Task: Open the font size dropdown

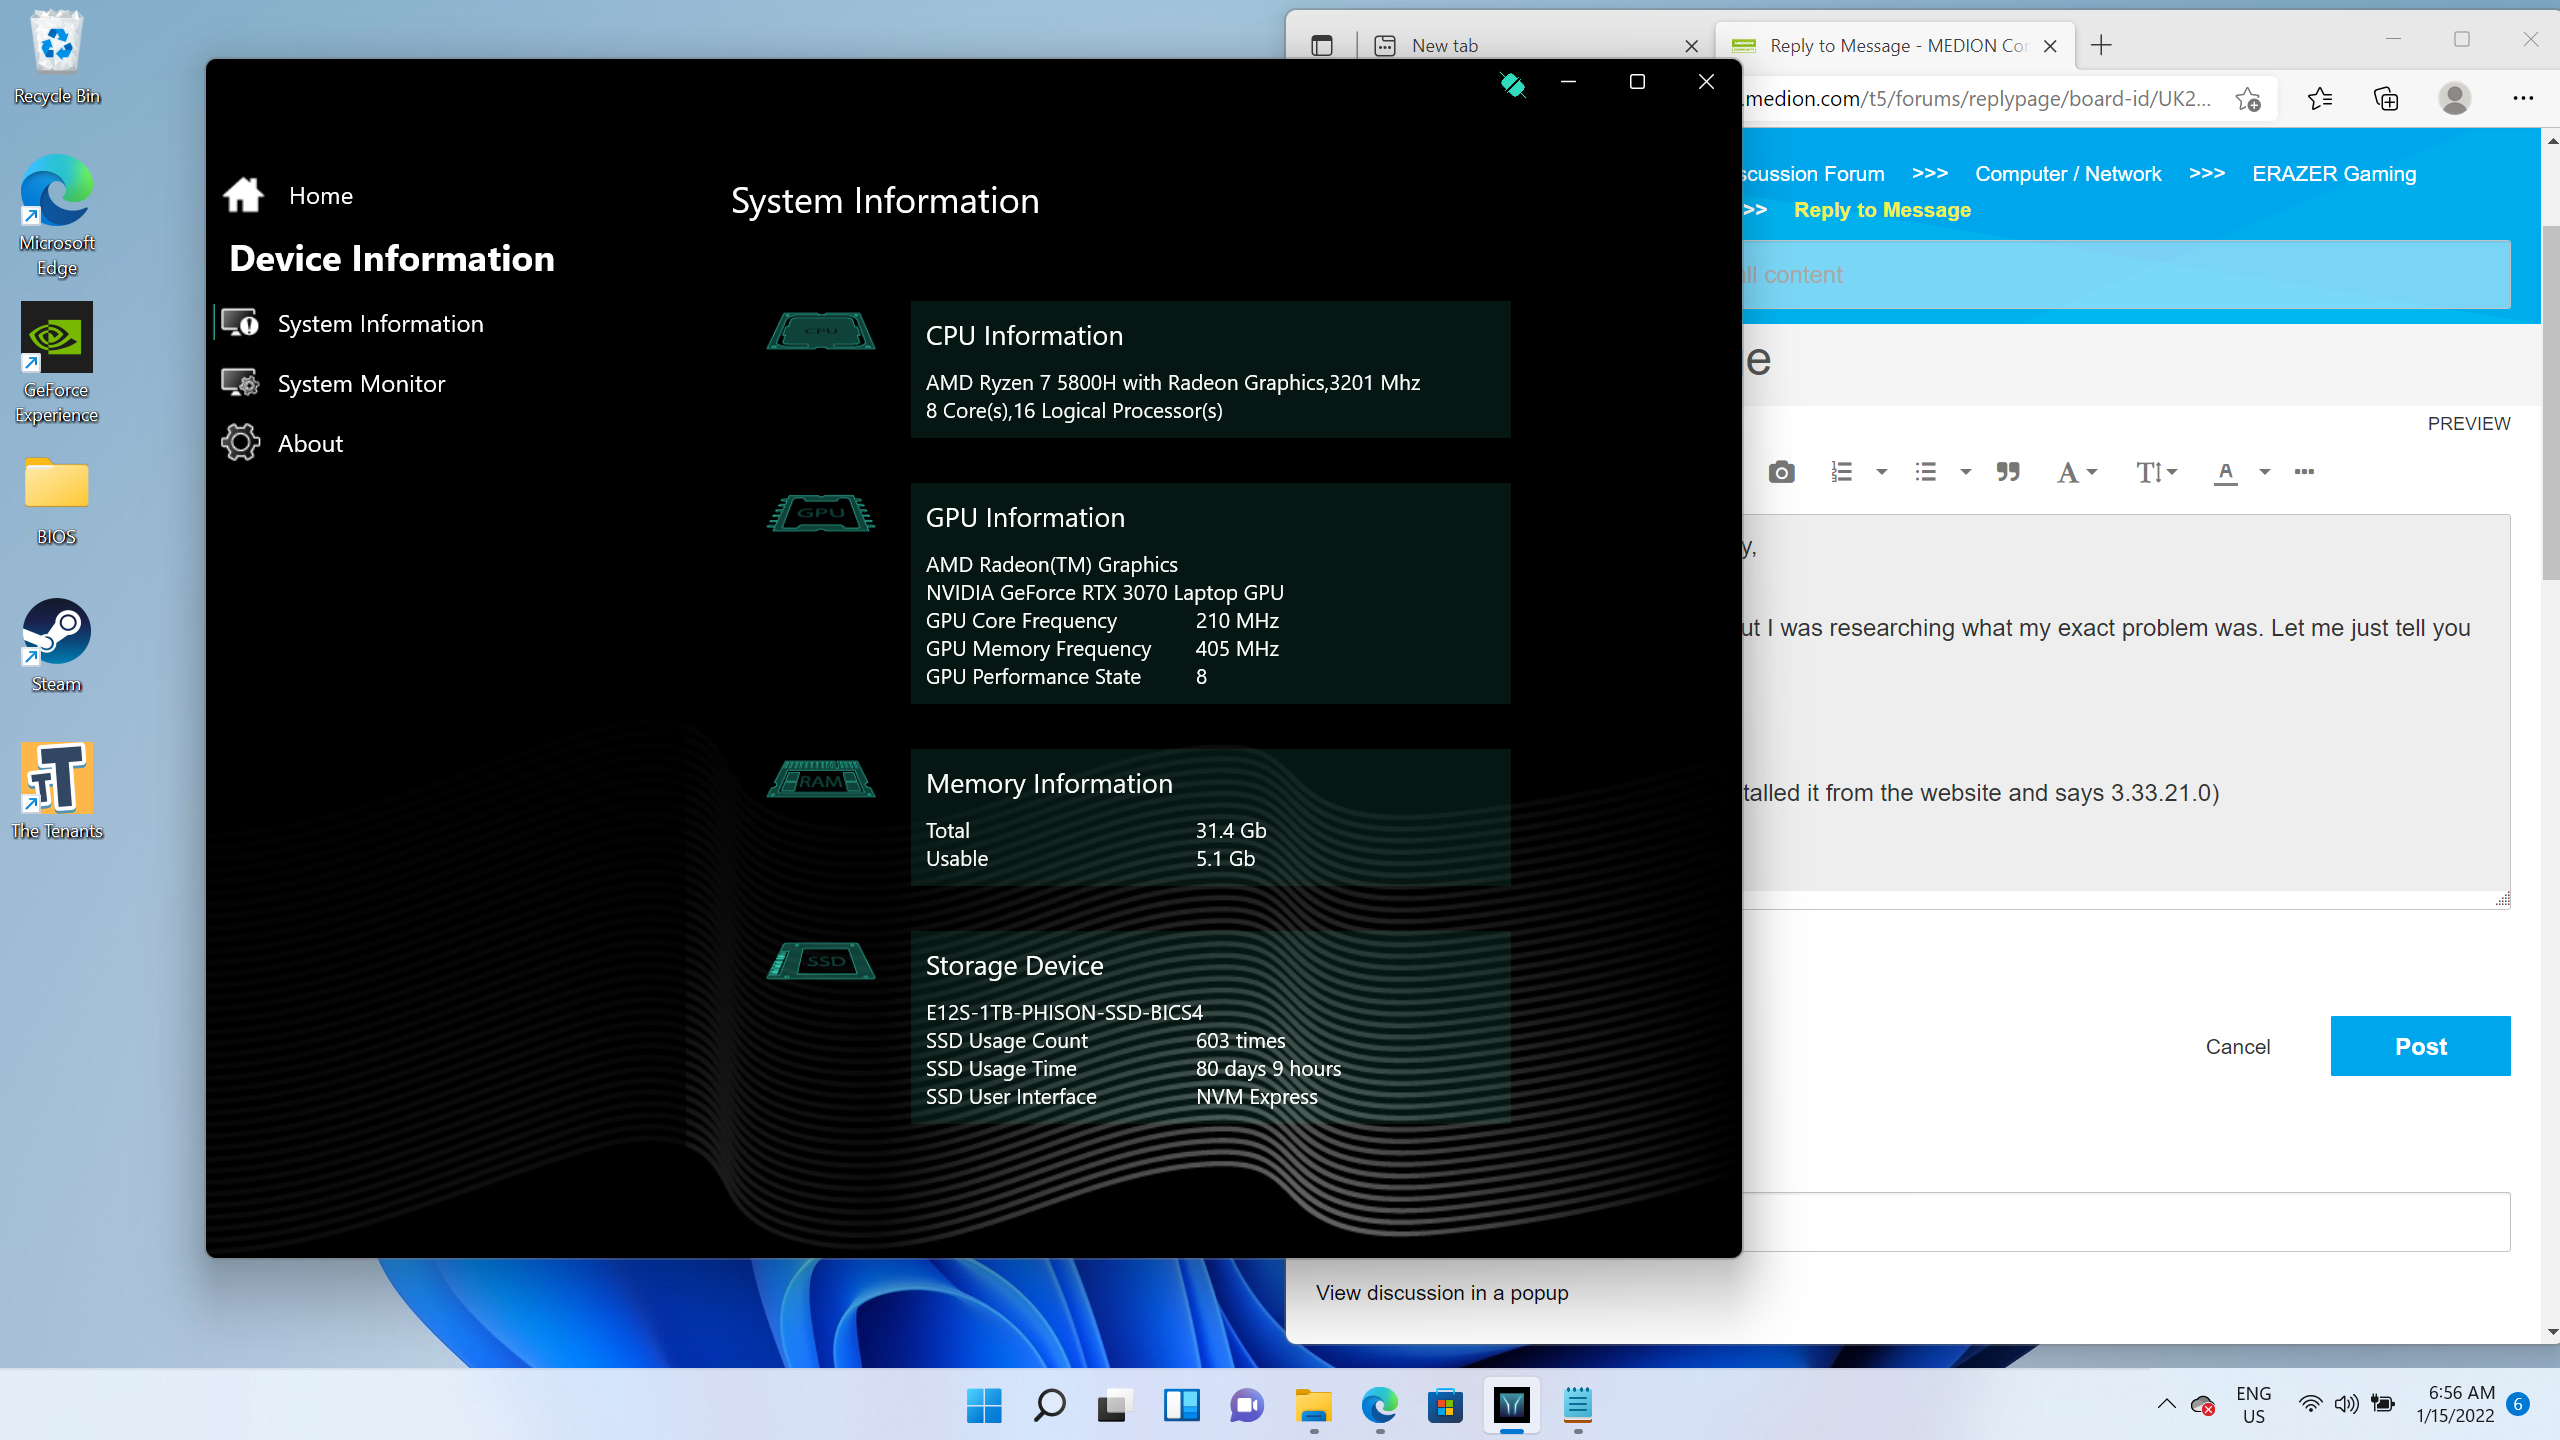Action: 2156,472
